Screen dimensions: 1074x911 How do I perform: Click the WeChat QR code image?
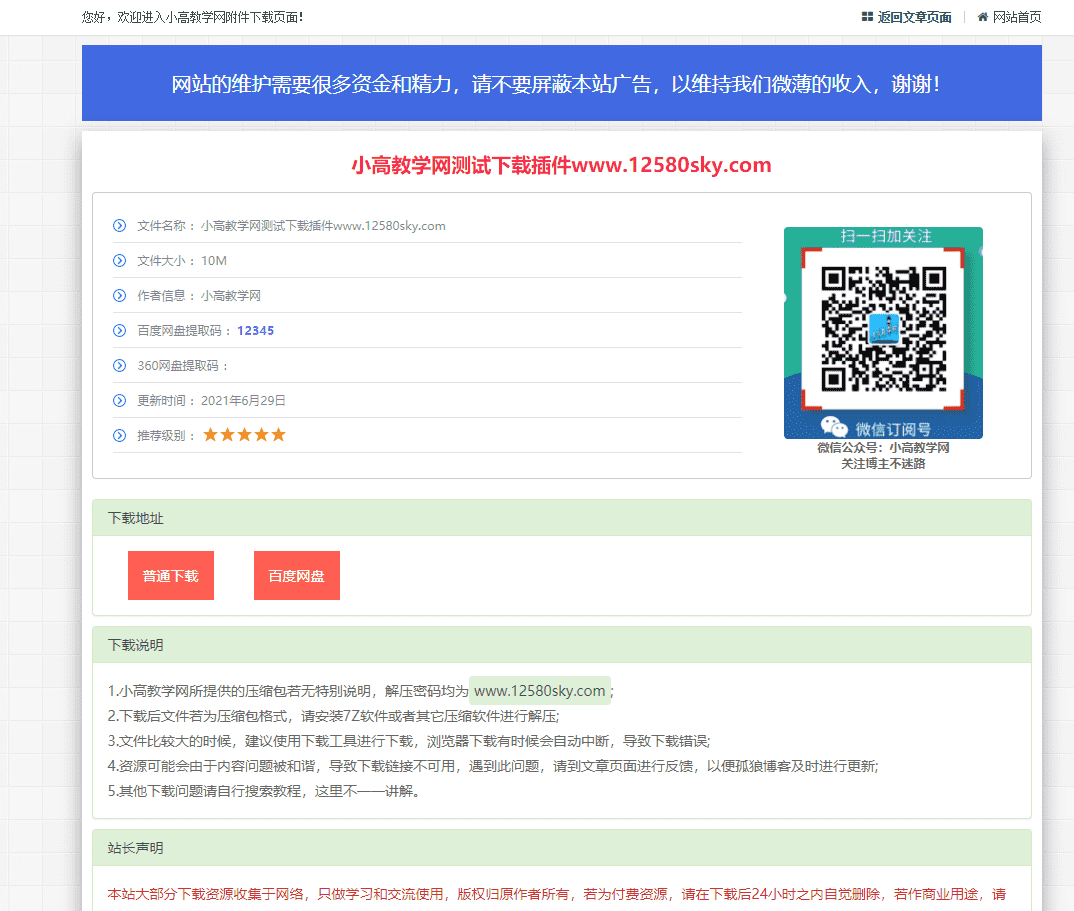(884, 329)
